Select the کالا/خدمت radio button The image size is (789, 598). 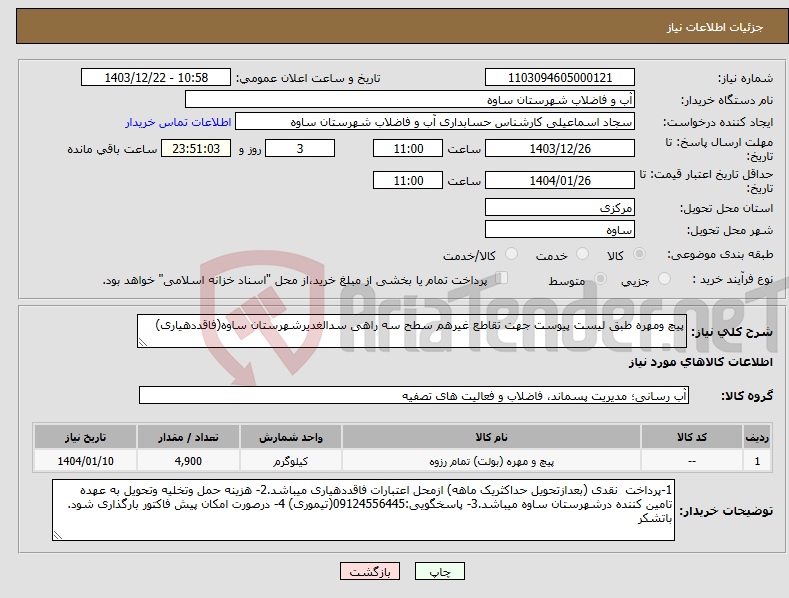click(511, 254)
